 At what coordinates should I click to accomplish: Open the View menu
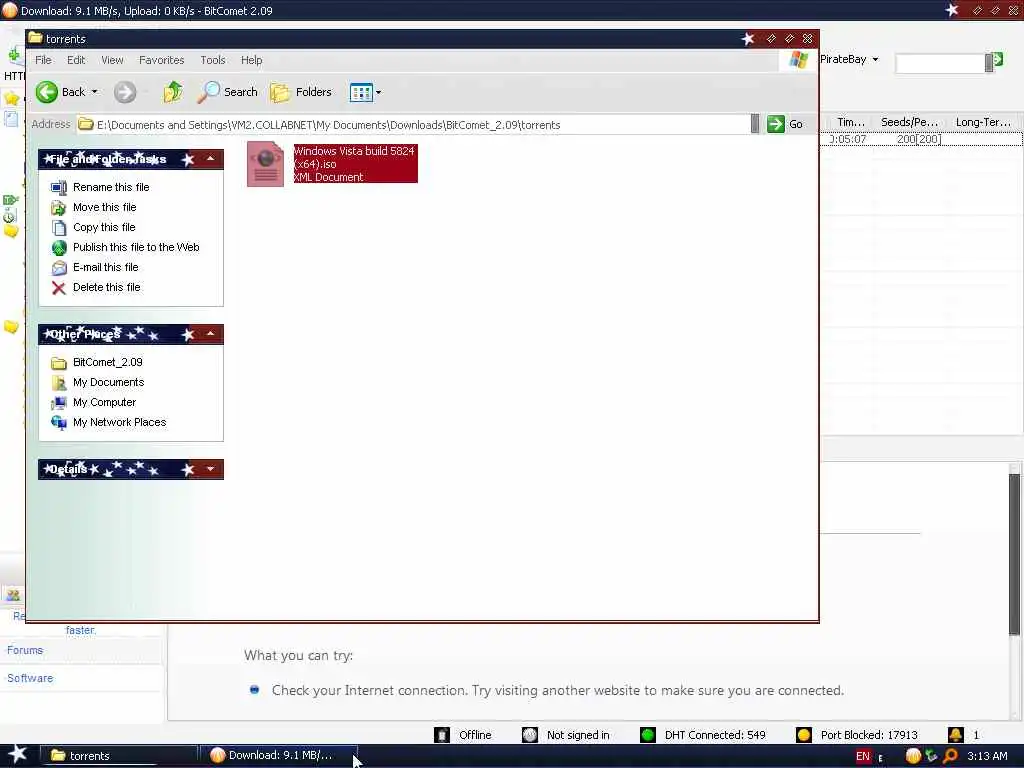click(x=112, y=60)
